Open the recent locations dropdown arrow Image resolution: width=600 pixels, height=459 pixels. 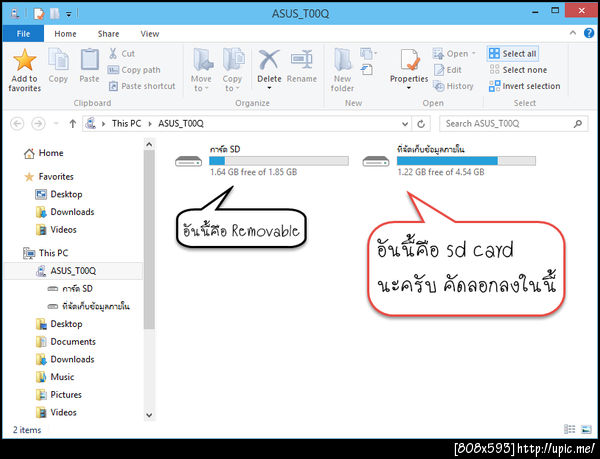coord(56,124)
